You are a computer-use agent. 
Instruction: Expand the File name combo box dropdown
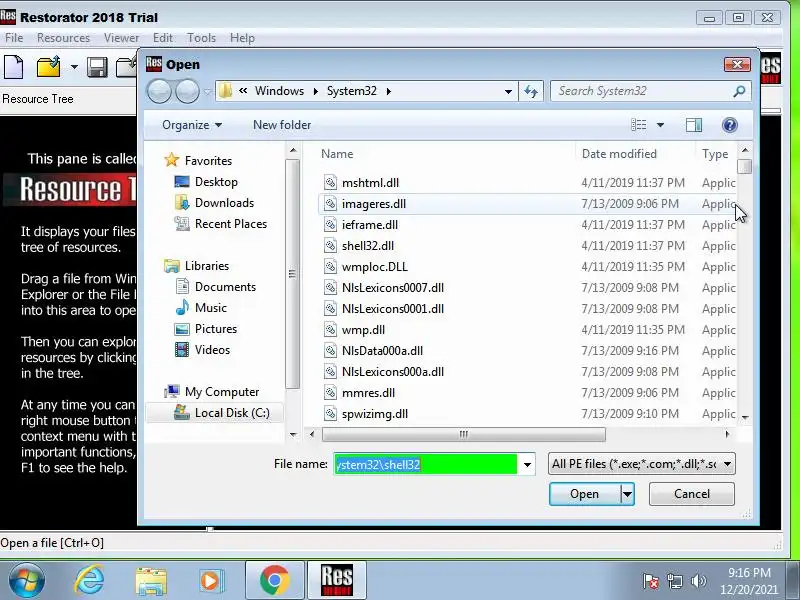527,464
